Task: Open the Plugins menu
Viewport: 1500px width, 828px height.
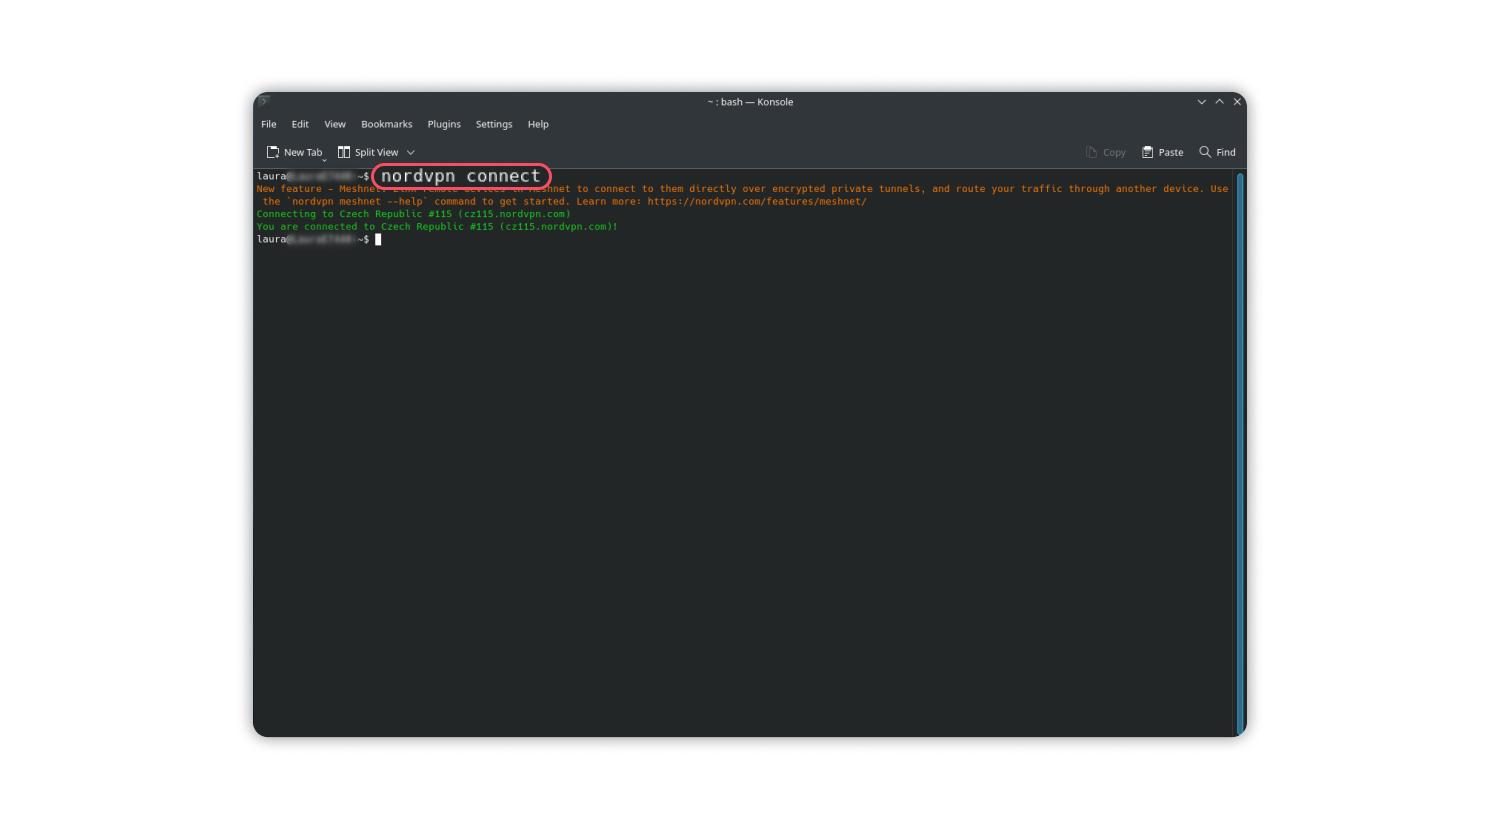Action: pos(444,124)
